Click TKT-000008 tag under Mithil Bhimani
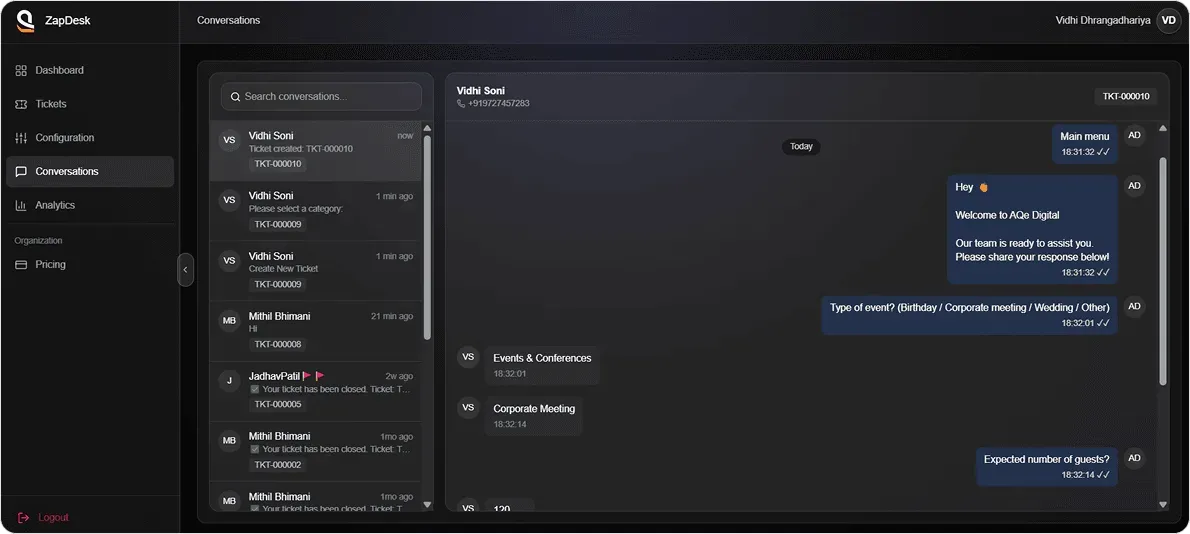 (x=278, y=344)
